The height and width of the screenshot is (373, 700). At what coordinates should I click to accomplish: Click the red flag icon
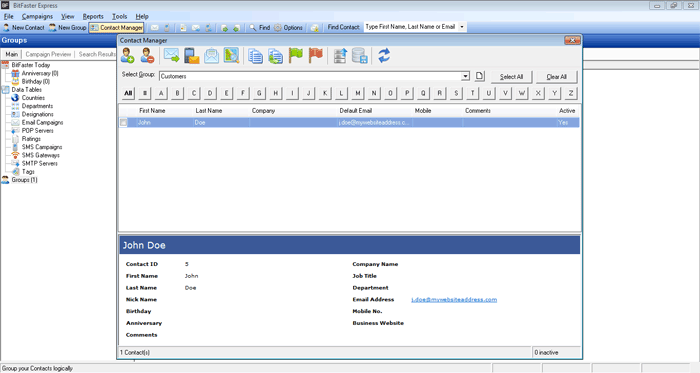tap(316, 56)
